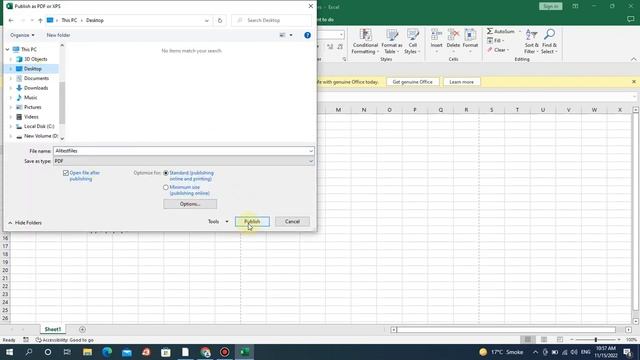
Task: Click the Windows Start button
Action: coord(9,352)
